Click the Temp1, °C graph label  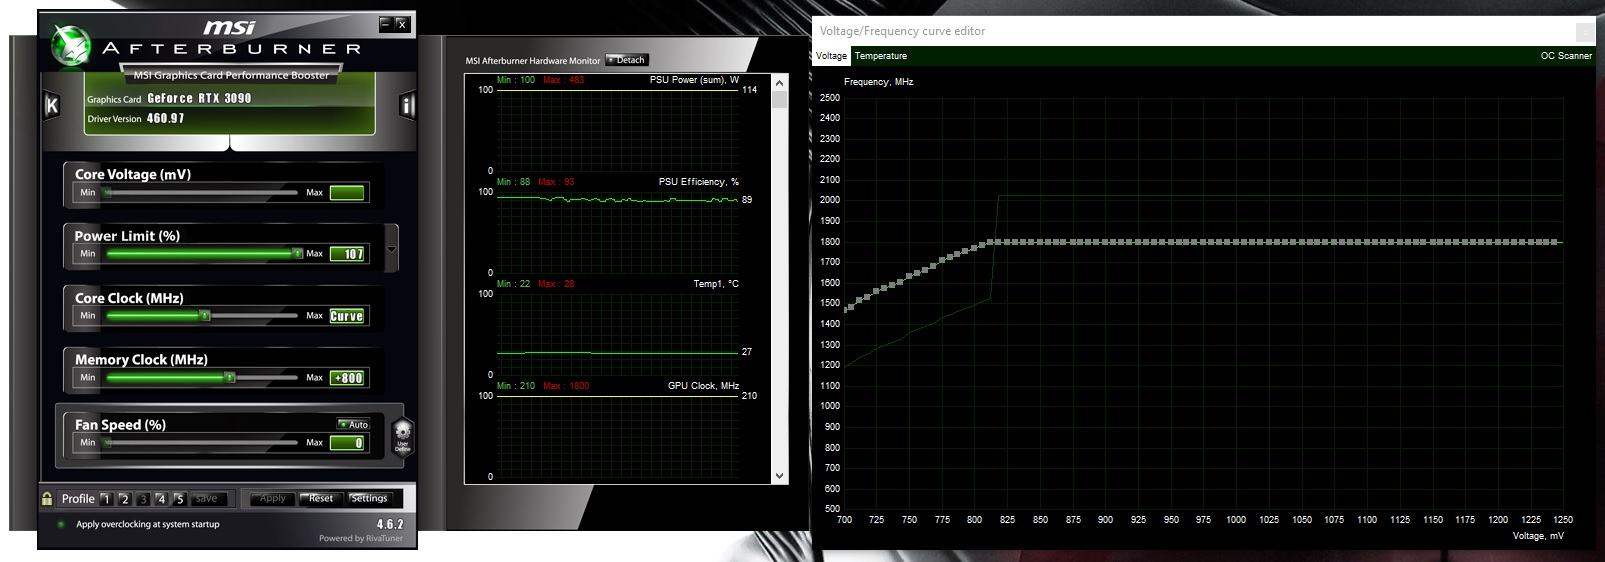coord(716,284)
